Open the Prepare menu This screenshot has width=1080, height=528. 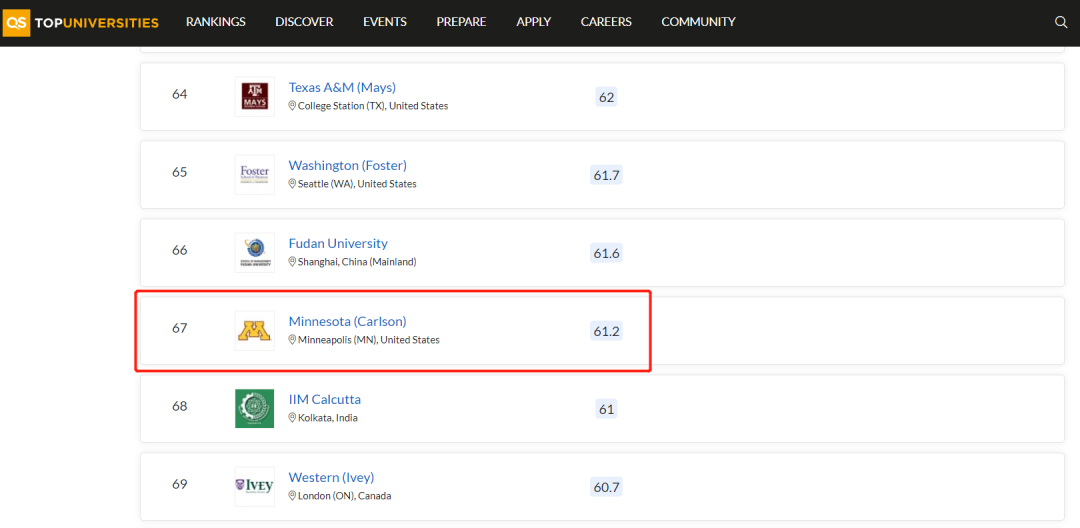461,22
